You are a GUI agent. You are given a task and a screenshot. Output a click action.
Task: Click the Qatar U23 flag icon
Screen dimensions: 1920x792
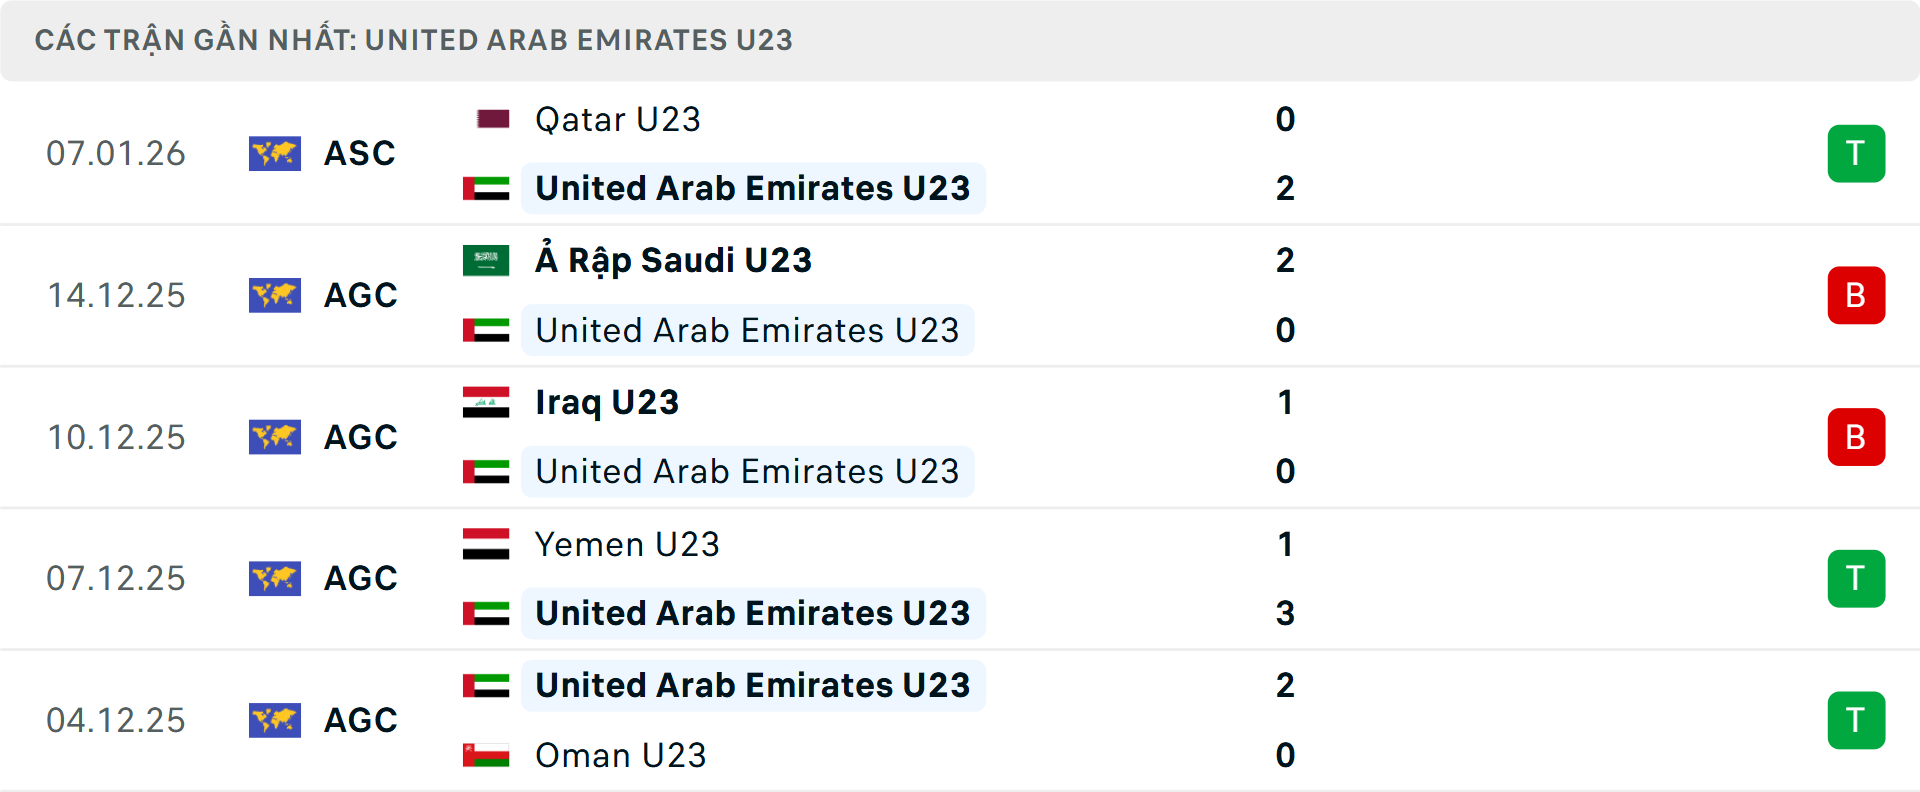tap(491, 118)
